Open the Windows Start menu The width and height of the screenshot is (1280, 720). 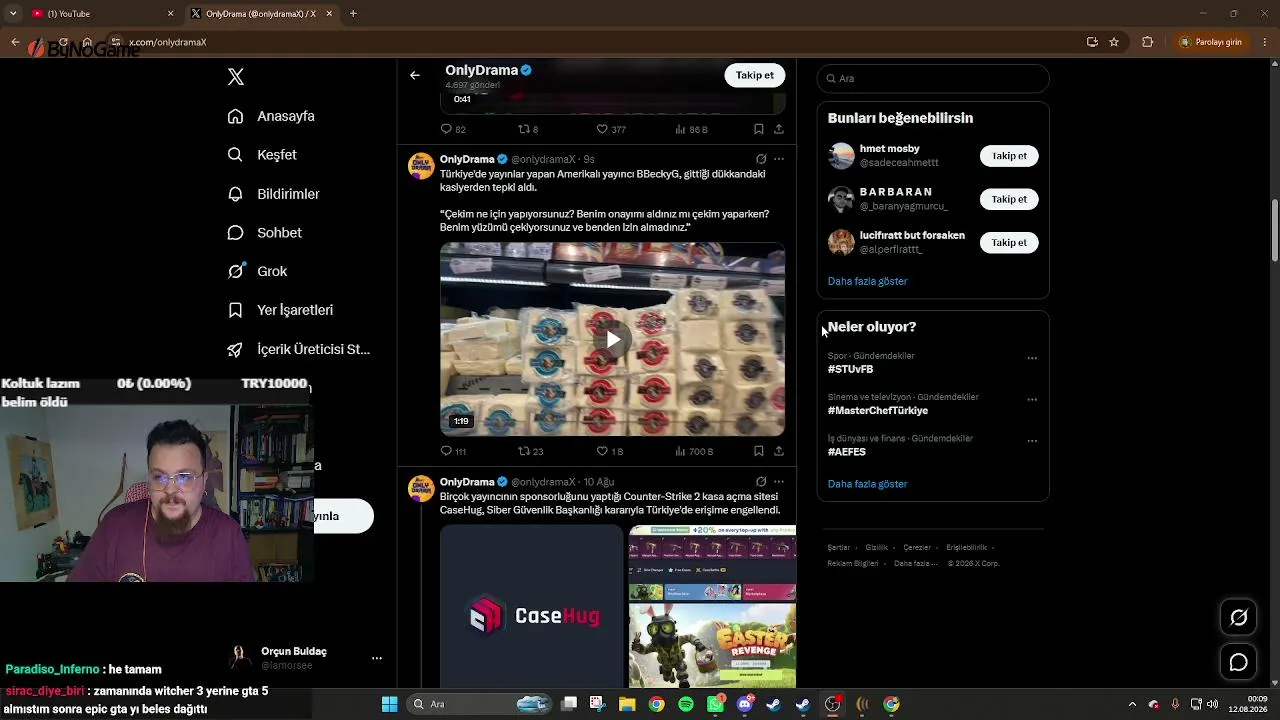click(x=389, y=704)
